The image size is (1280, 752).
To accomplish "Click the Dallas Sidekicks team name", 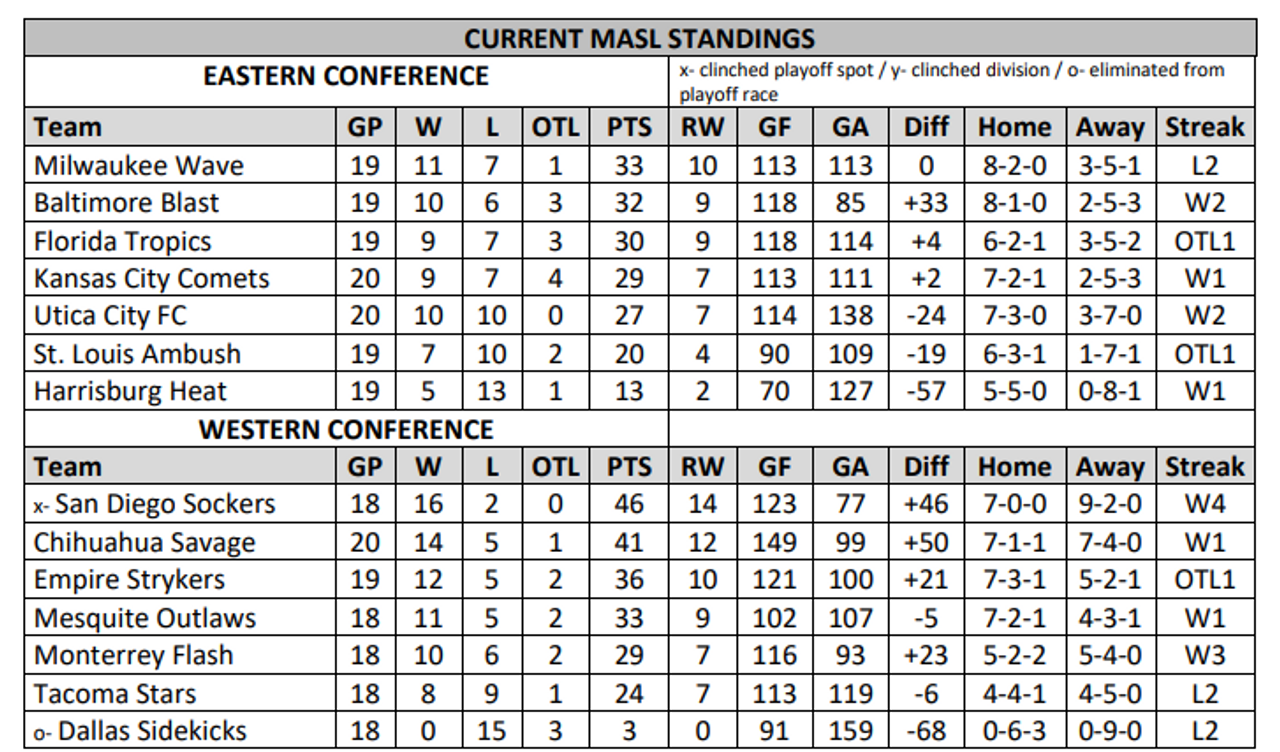I will tap(152, 731).
